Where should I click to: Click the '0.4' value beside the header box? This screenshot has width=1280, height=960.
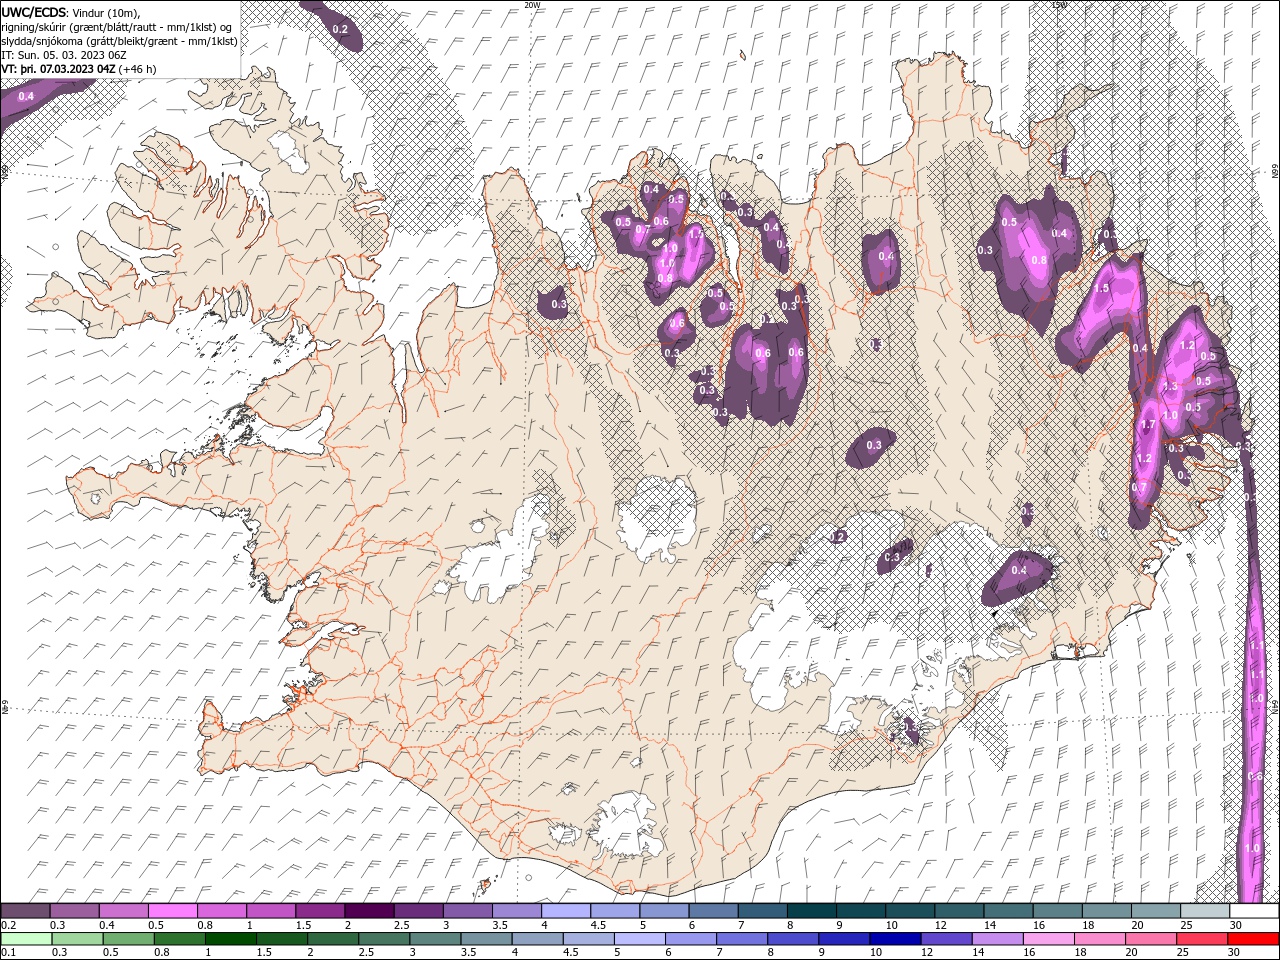[26, 96]
